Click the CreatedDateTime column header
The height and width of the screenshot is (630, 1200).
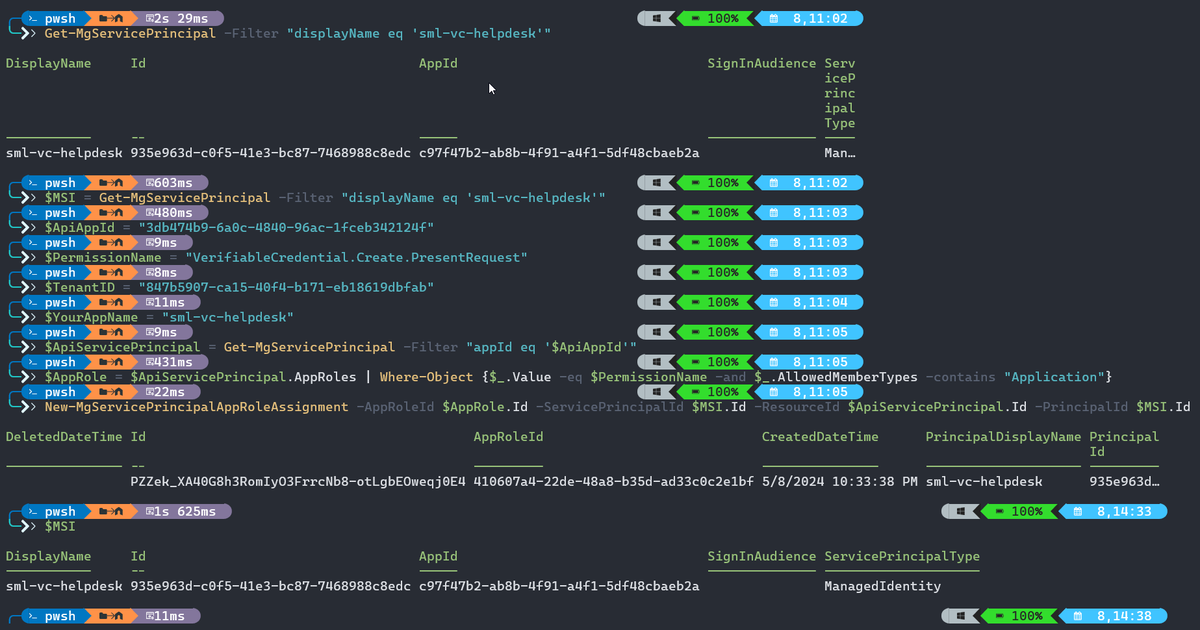tap(820, 437)
